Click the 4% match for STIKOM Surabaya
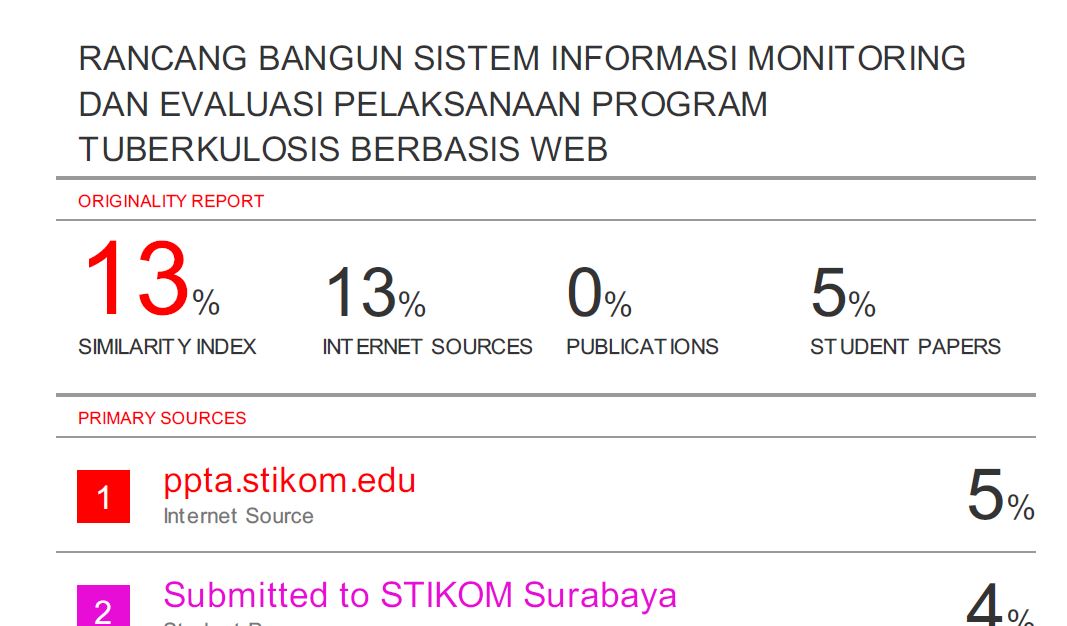The width and height of the screenshot is (1067, 626). coord(1000,604)
